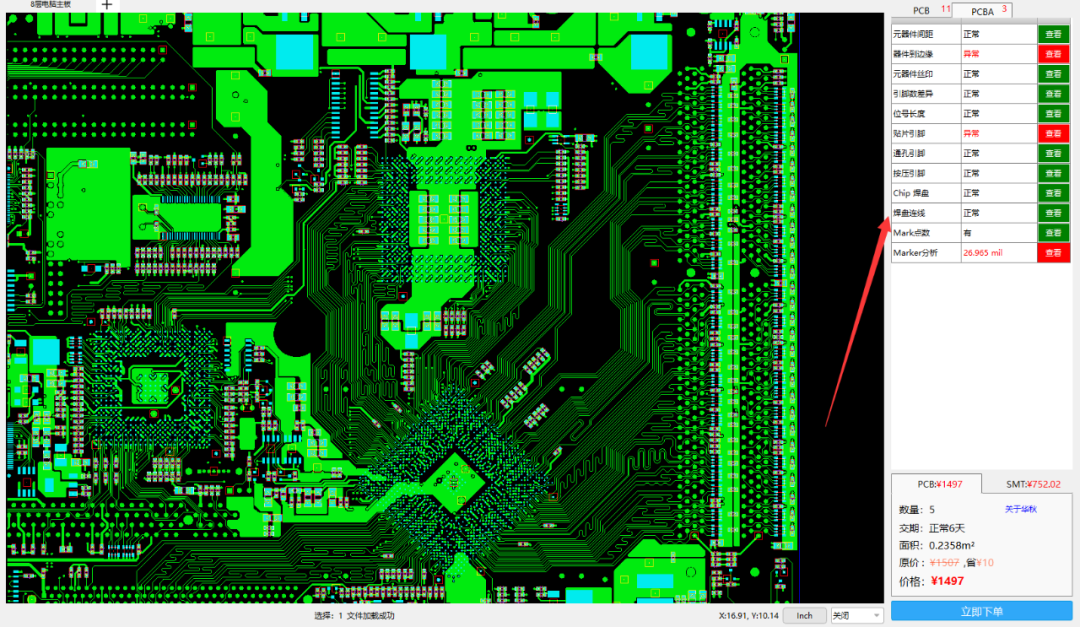Toggle the Inch unit button
This screenshot has width=1080, height=627.
pyautogui.click(x=804, y=616)
